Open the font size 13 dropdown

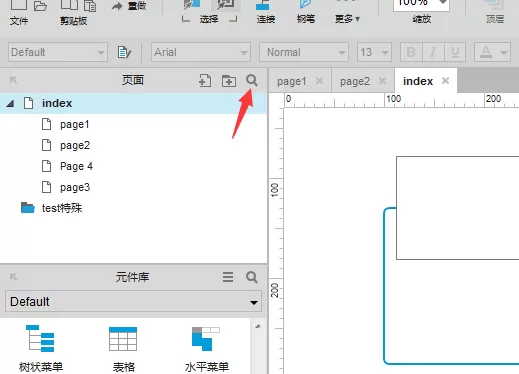374,52
